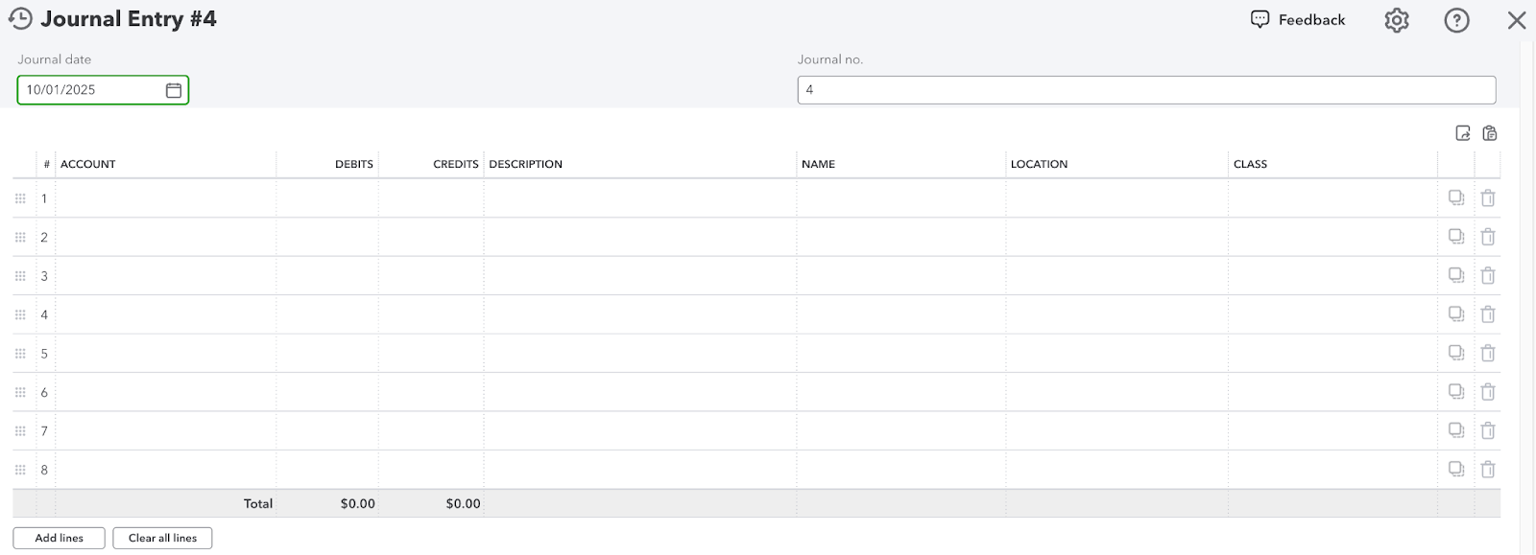Click the Feedback button
Screen dimensions: 1536x555
pos(1298,20)
